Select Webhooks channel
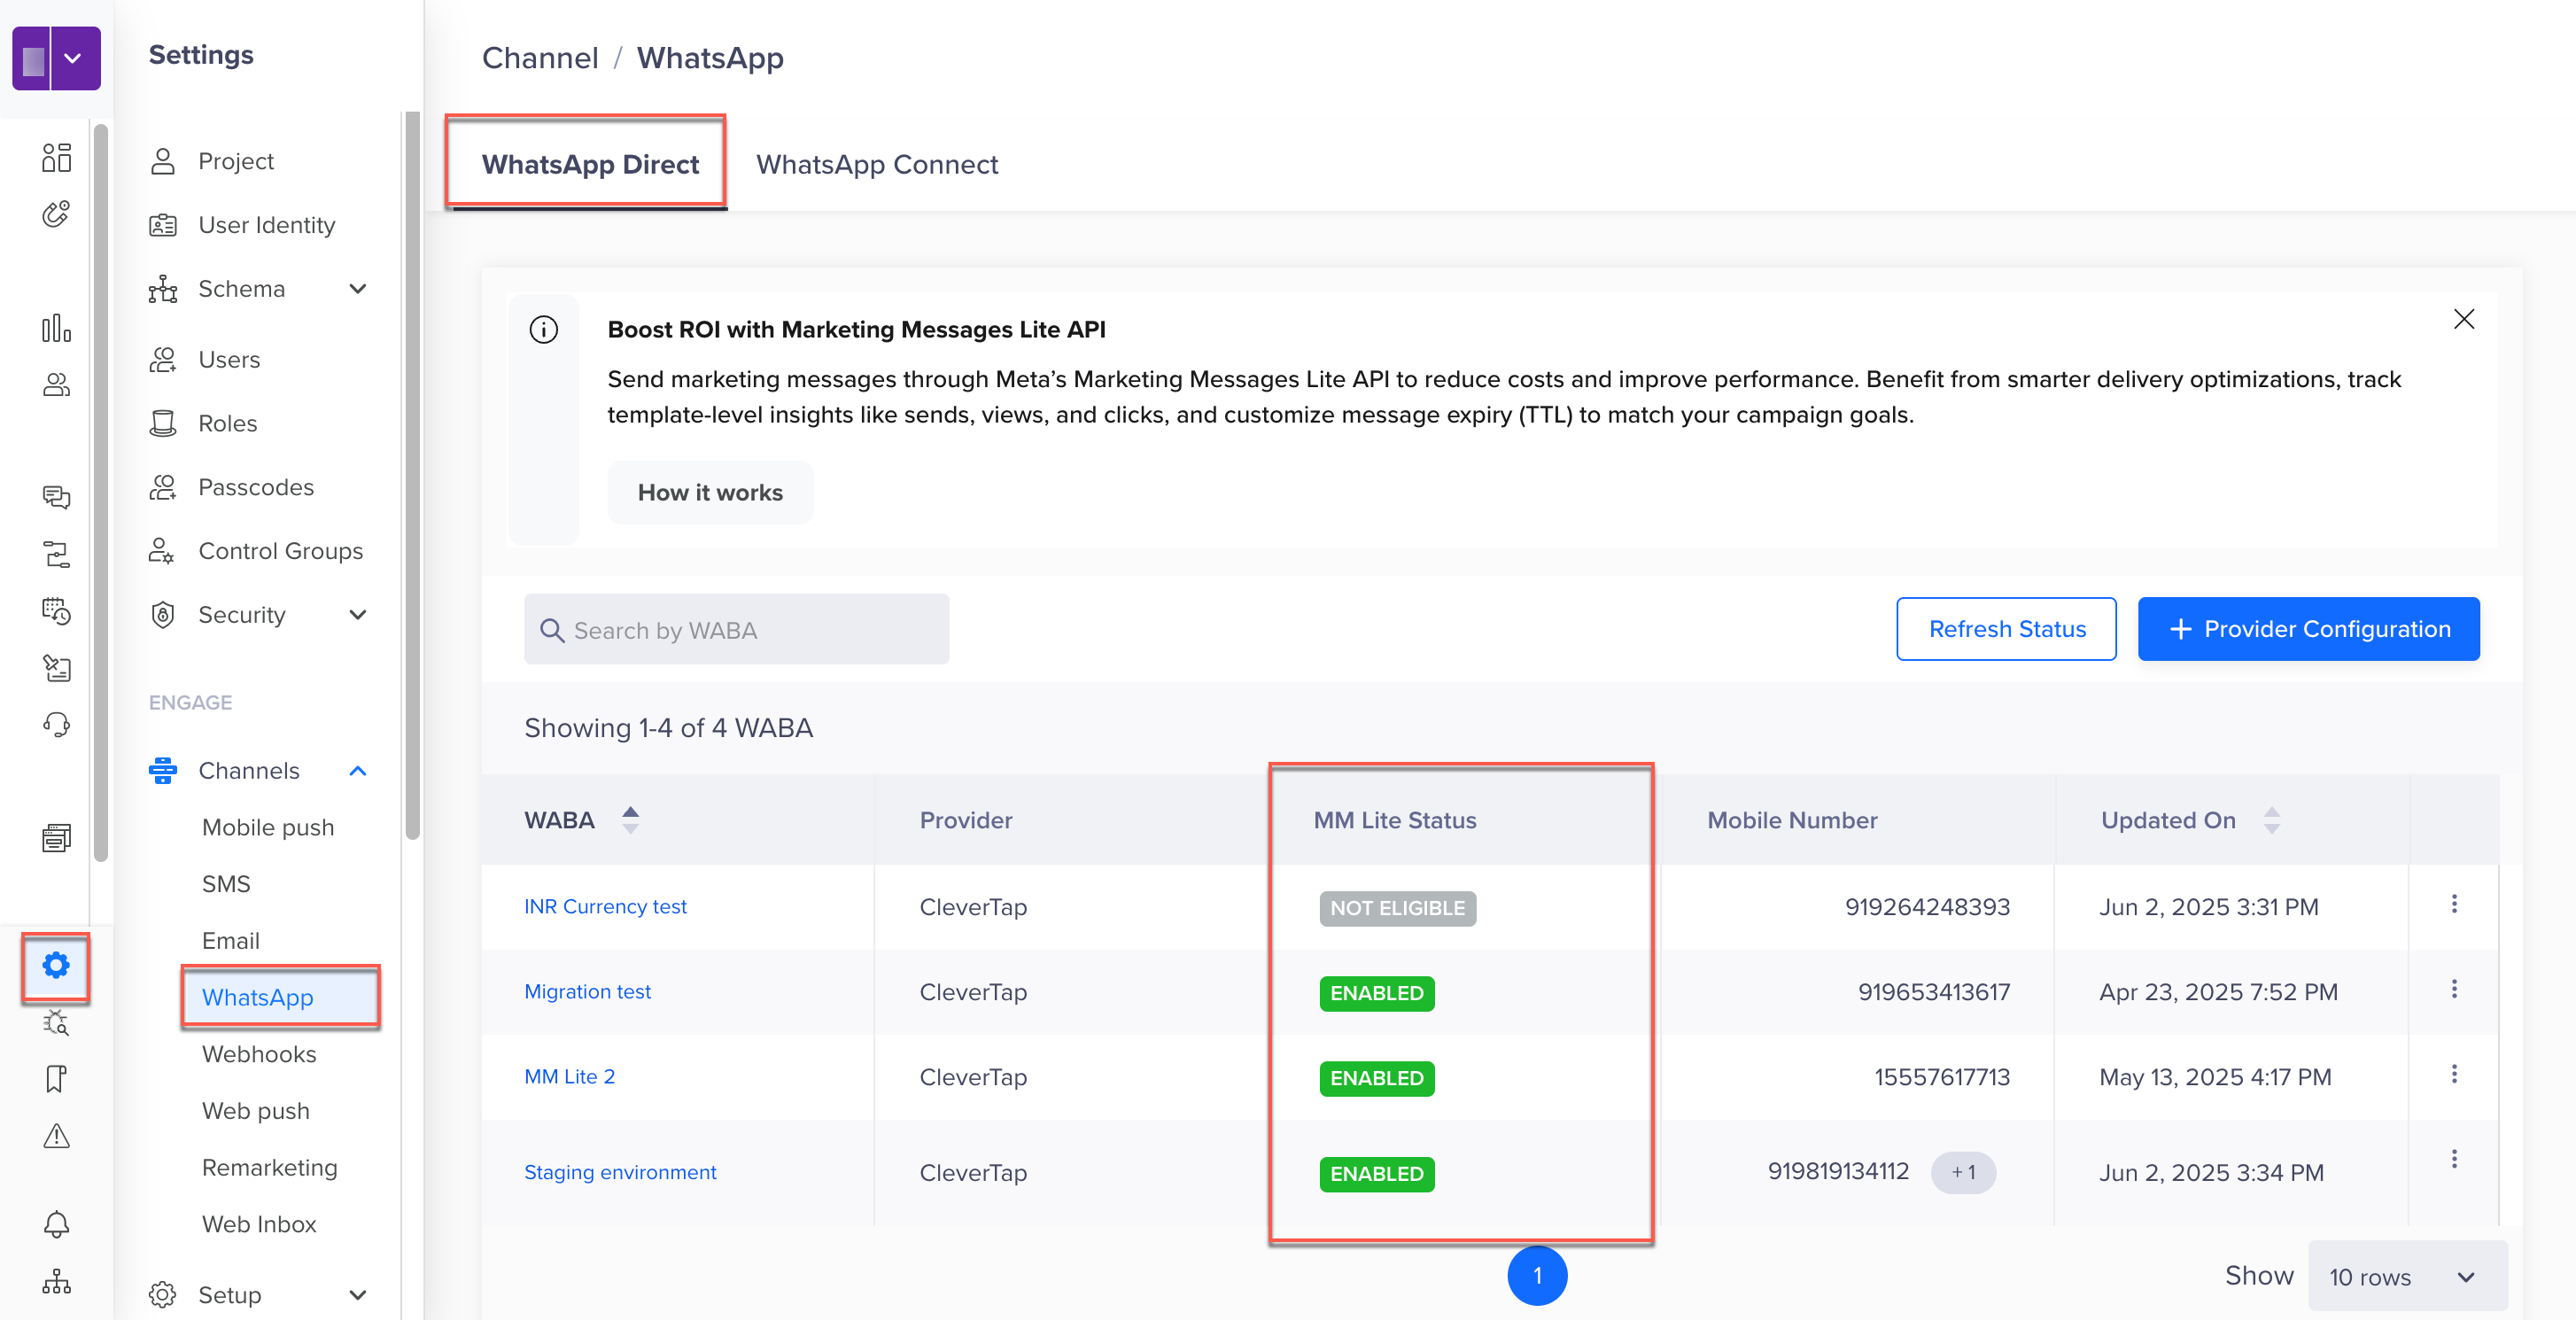The width and height of the screenshot is (2576, 1320). point(259,1054)
